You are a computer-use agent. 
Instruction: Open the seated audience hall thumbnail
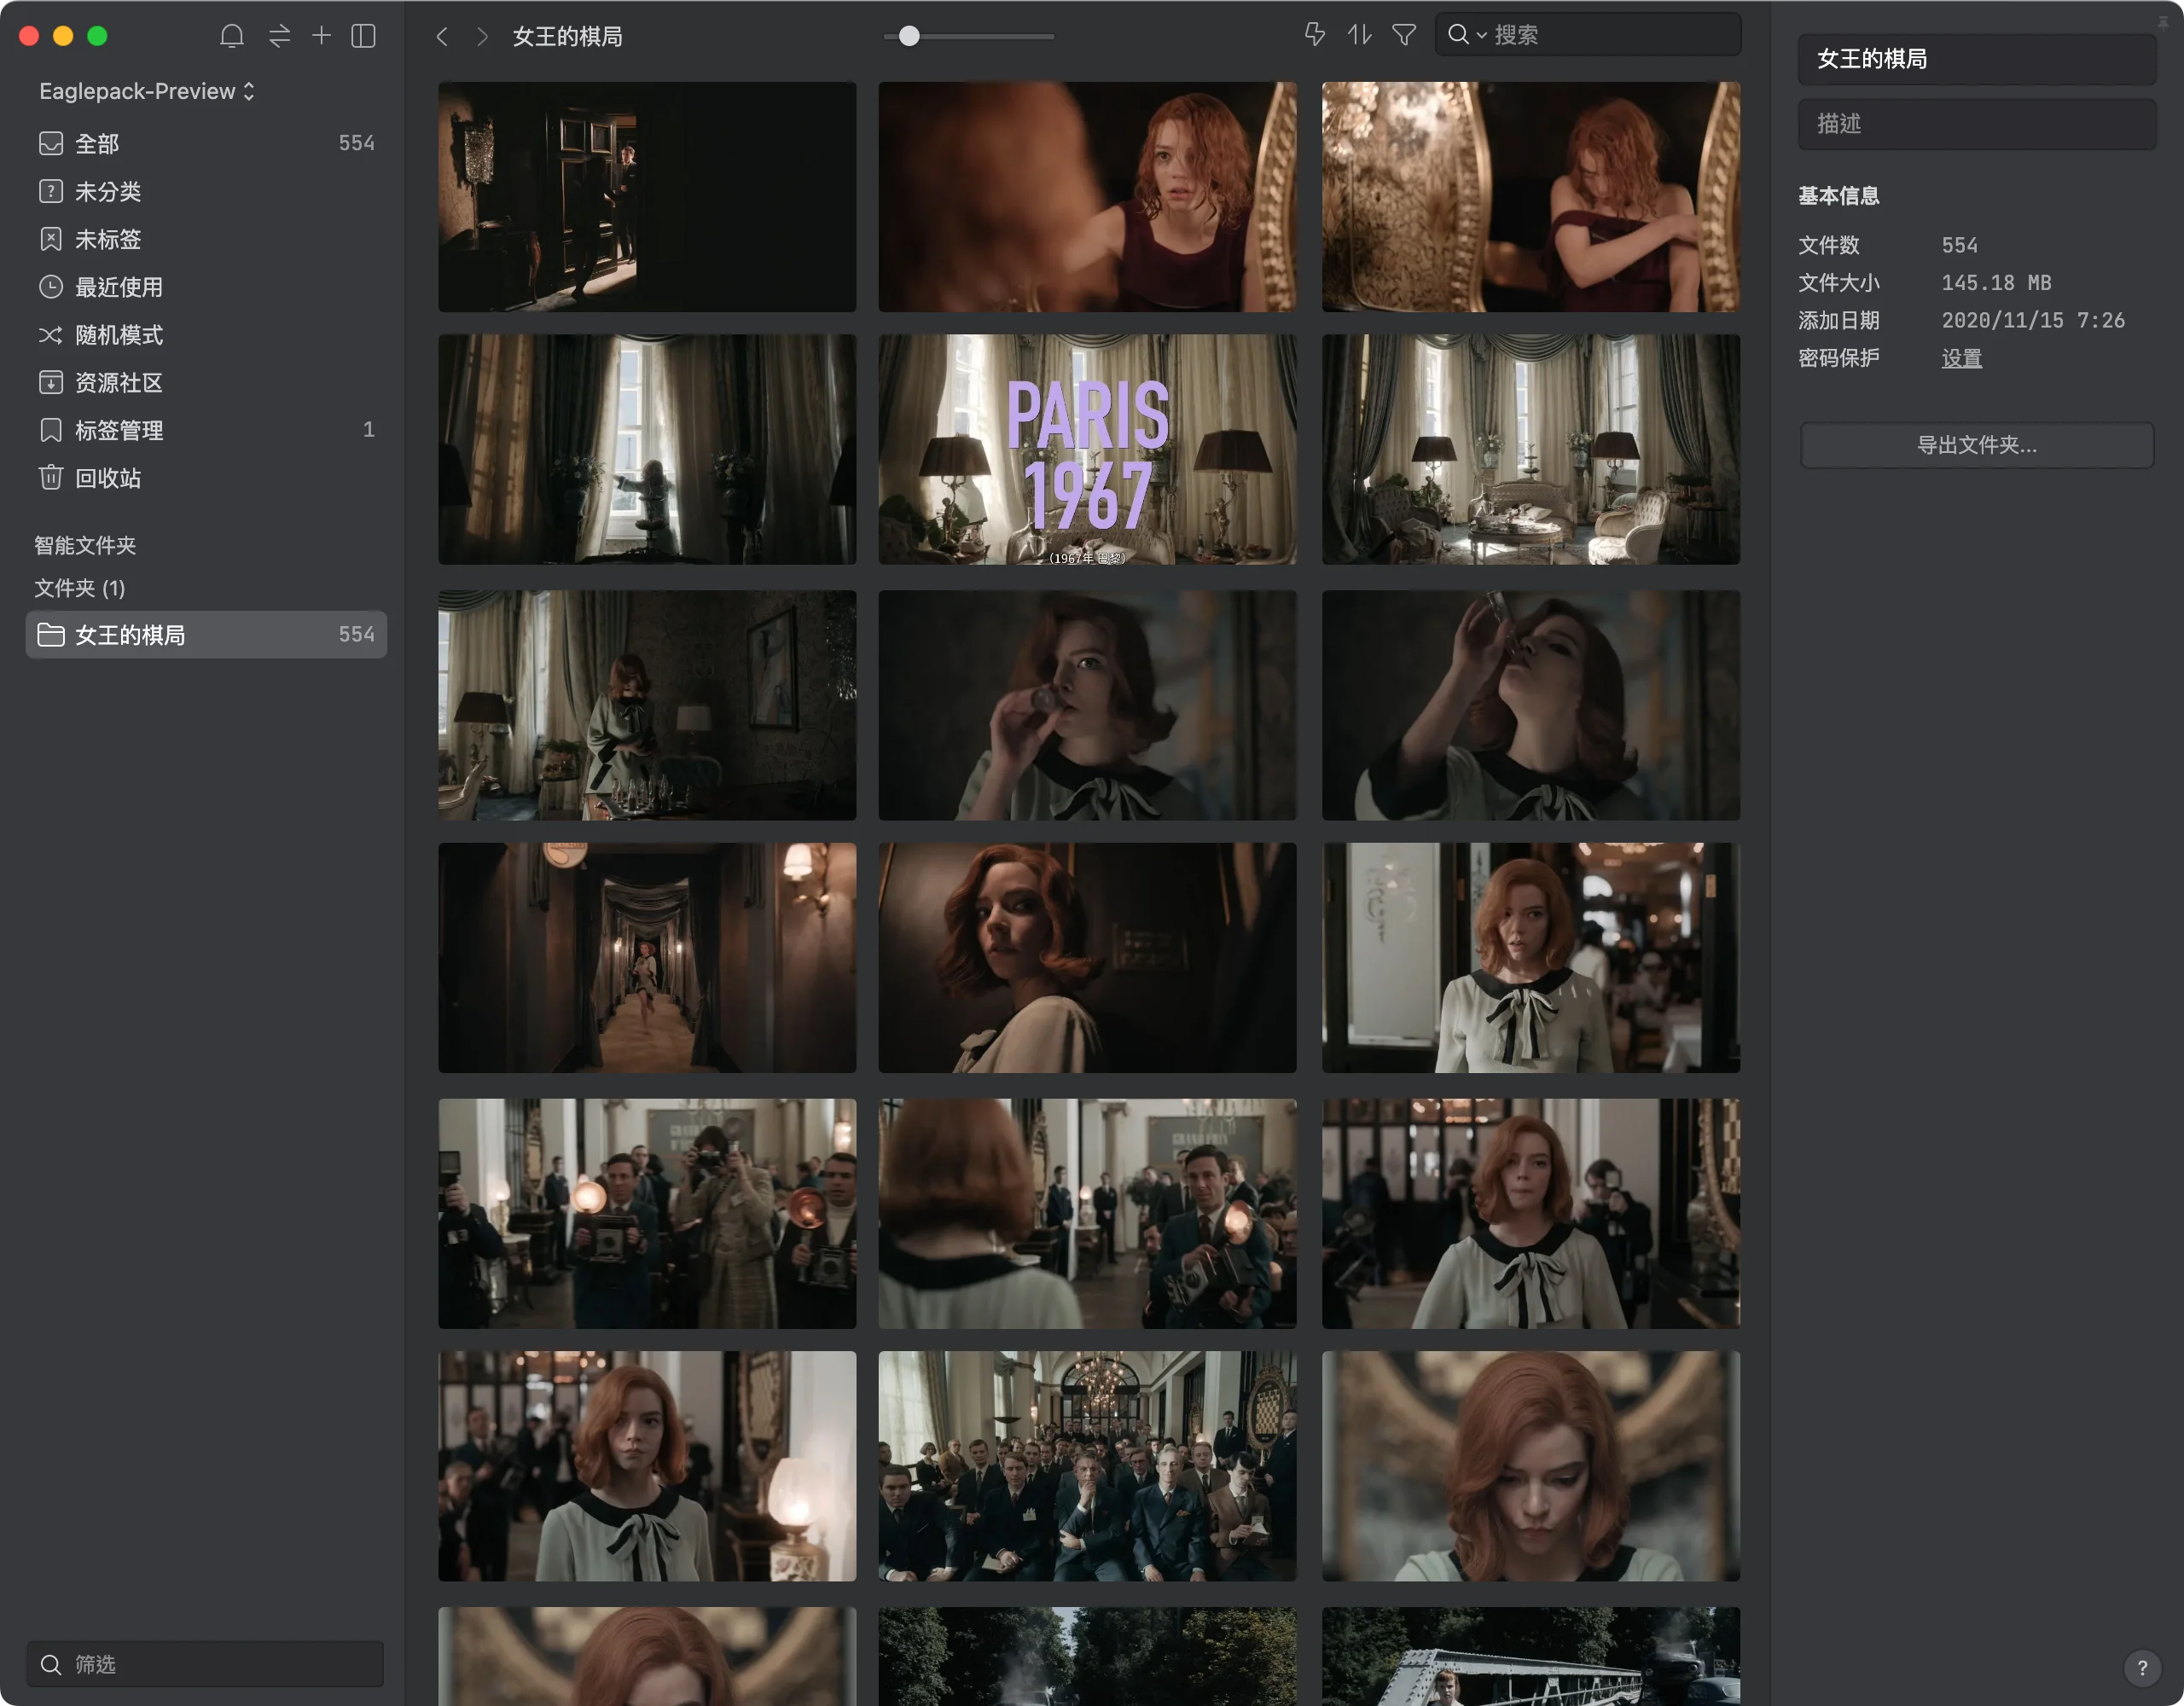point(1087,1466)
